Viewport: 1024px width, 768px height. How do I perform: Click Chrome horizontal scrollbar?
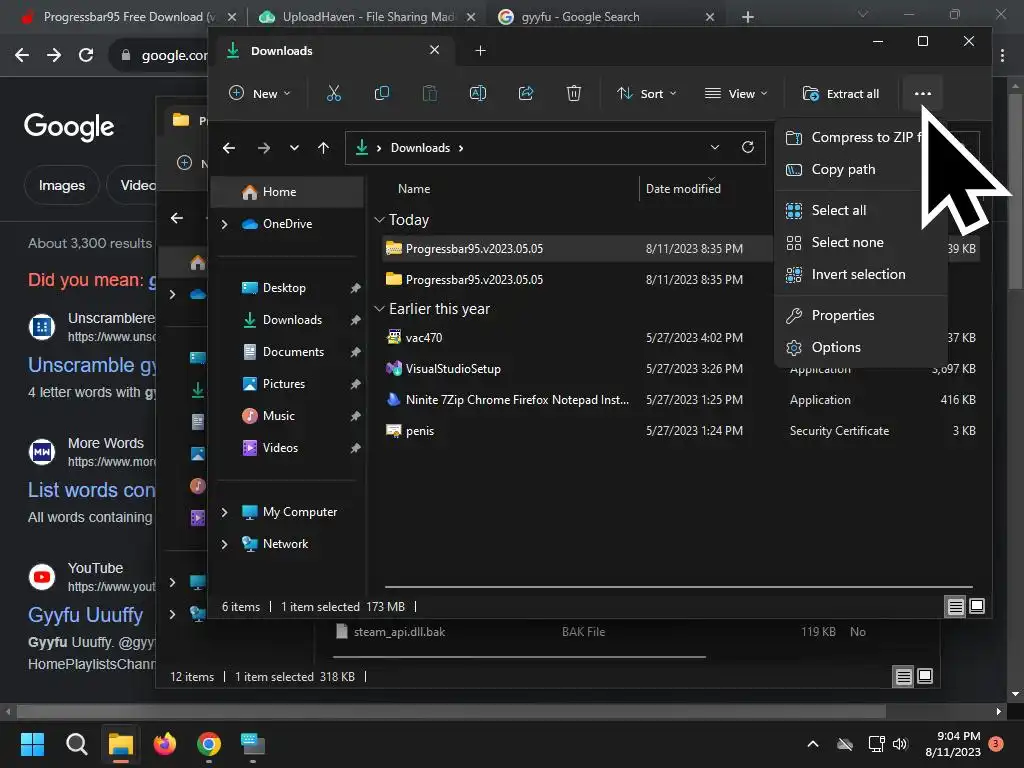(451, 711)
